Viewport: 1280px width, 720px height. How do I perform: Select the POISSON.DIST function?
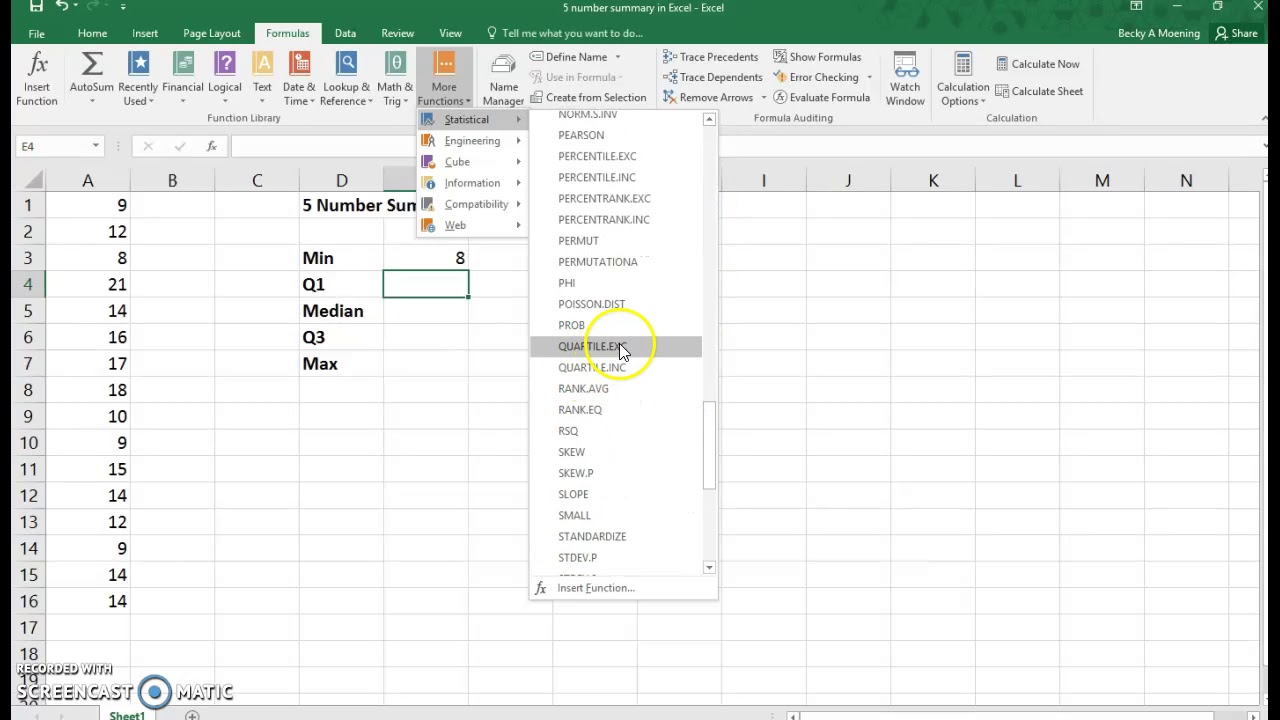pyautogui.click(x=615, y=304)
